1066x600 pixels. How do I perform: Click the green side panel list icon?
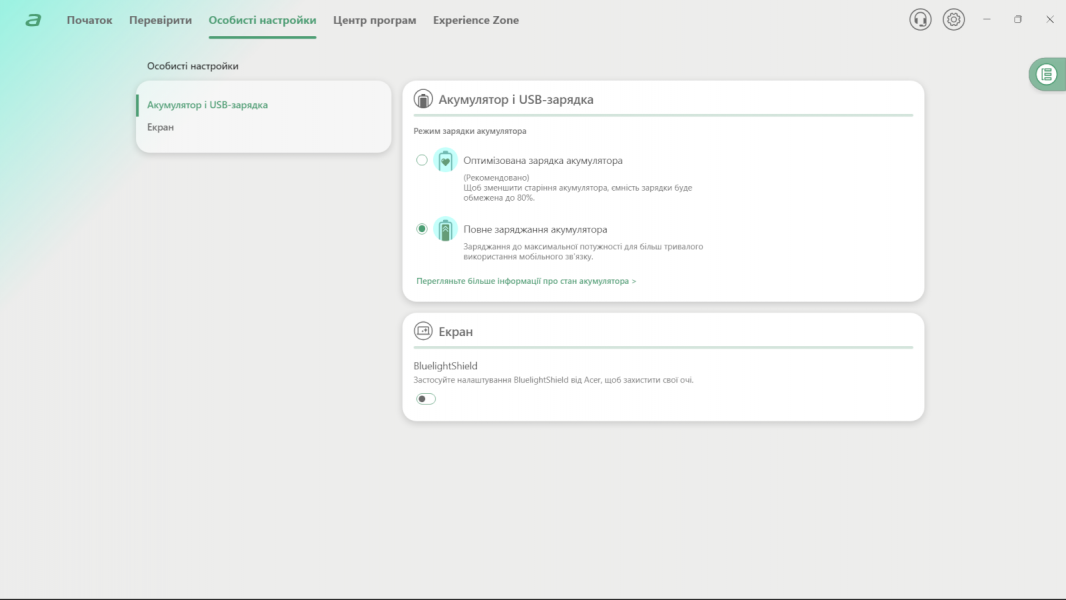point(1046,74)
